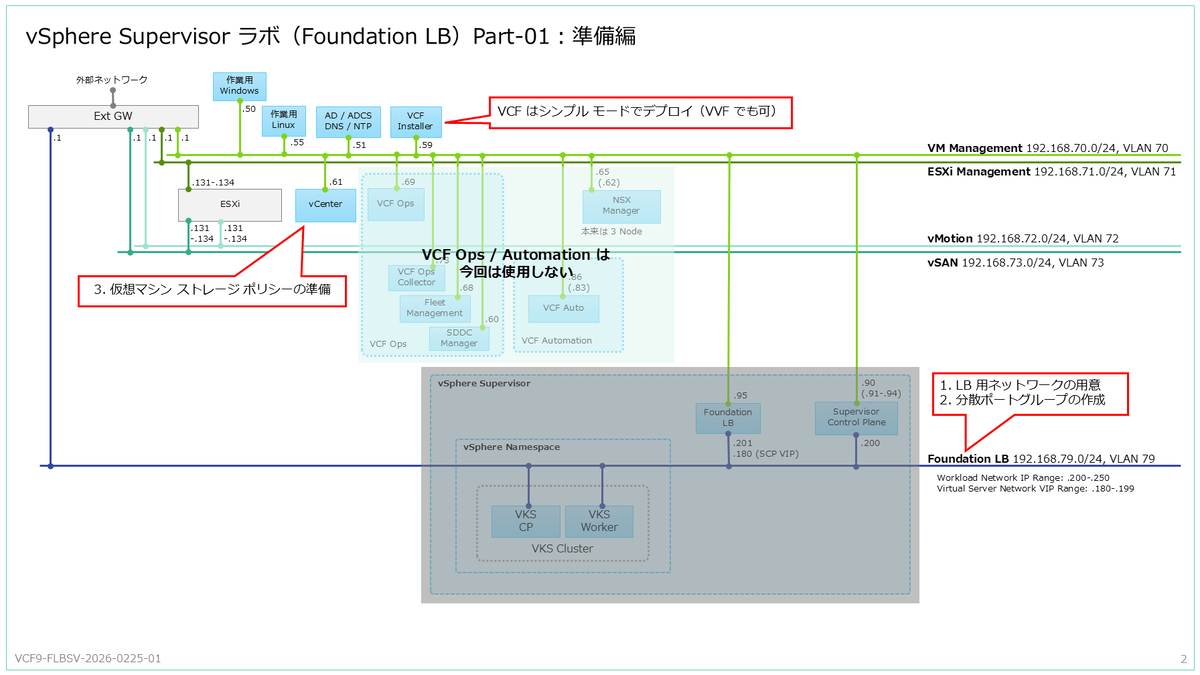Viewport: 1200px width, 675px height.
Task: Click the vSphere Supervisor group label
Action: pos(484,383)
